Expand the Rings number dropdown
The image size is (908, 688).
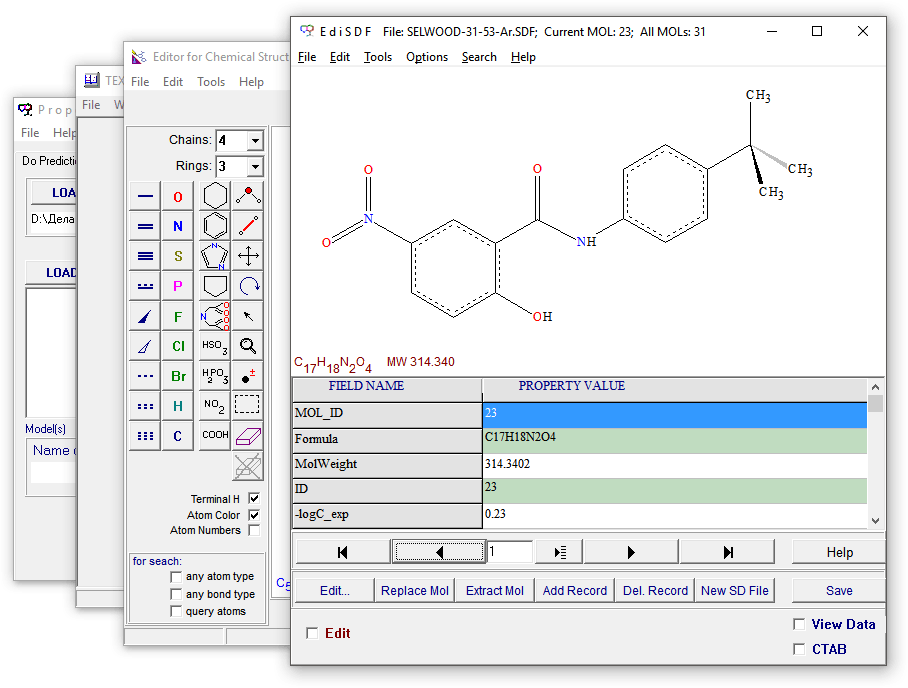tap(254, 167)
